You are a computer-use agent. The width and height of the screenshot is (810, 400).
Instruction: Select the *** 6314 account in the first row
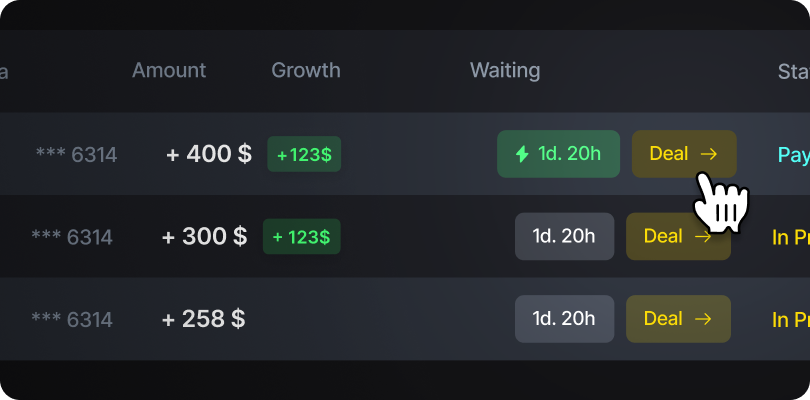(76, 155)
